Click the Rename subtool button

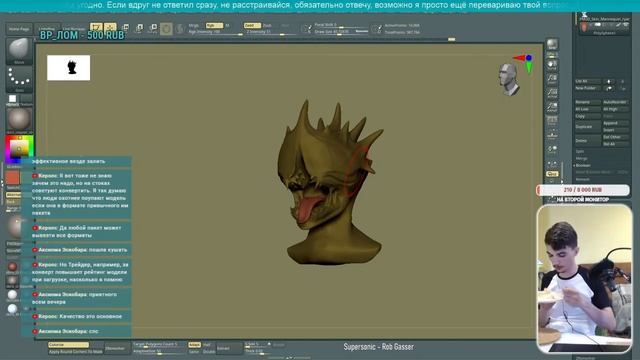[x=587, y=102]
